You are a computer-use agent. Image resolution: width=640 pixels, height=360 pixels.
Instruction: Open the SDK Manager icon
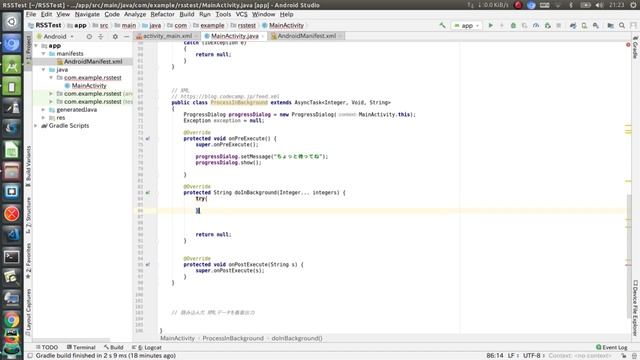click(x=596, y=25)
